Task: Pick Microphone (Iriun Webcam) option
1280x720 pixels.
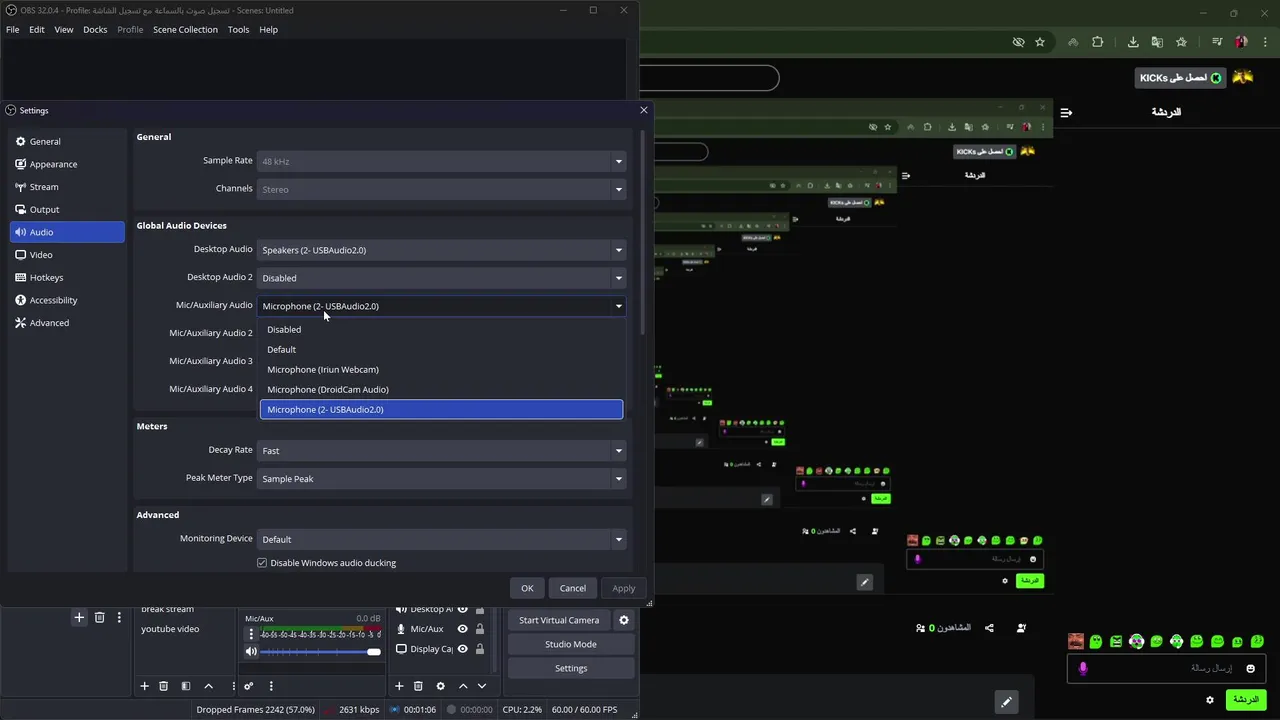Action: tap(441, 369)
